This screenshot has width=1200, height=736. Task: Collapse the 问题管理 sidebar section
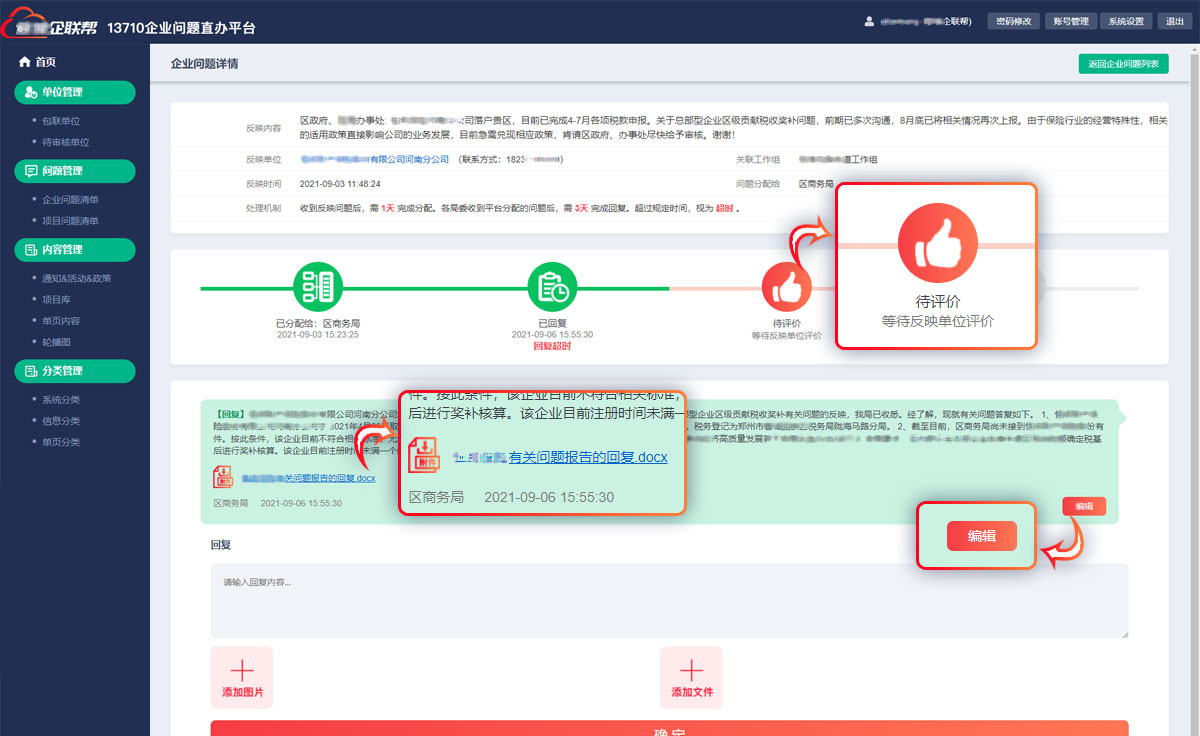pos(75,171)
